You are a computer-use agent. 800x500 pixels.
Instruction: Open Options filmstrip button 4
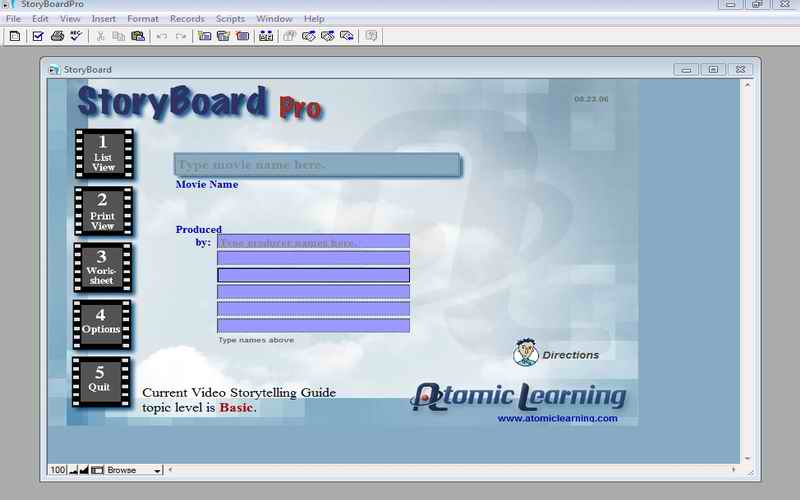tap(102, 324)
